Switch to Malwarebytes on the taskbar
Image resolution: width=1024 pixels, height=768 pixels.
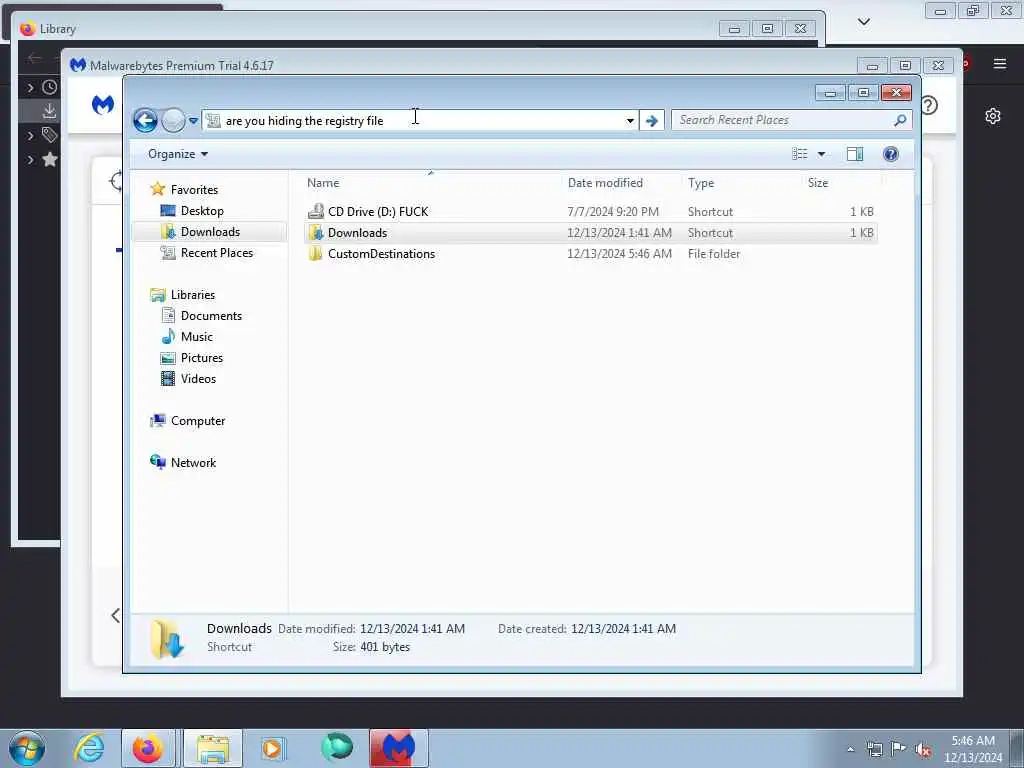point(398,748)
